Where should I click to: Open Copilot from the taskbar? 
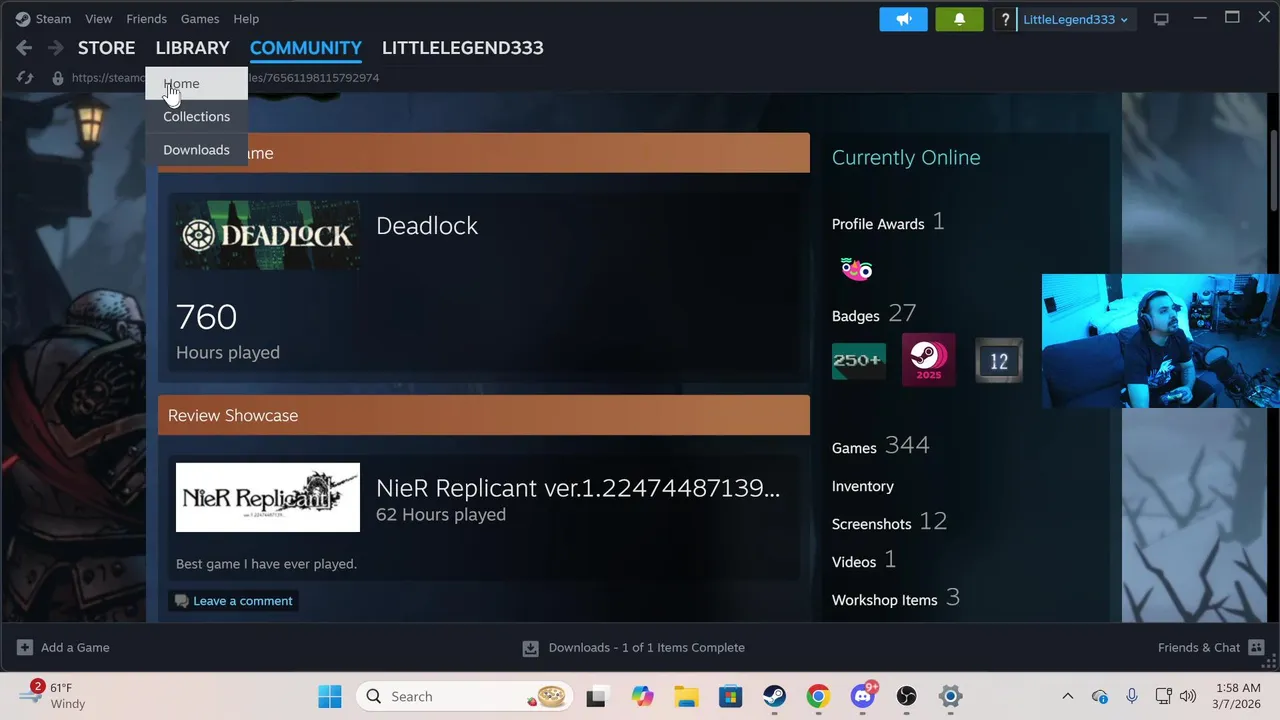[642, 696]
